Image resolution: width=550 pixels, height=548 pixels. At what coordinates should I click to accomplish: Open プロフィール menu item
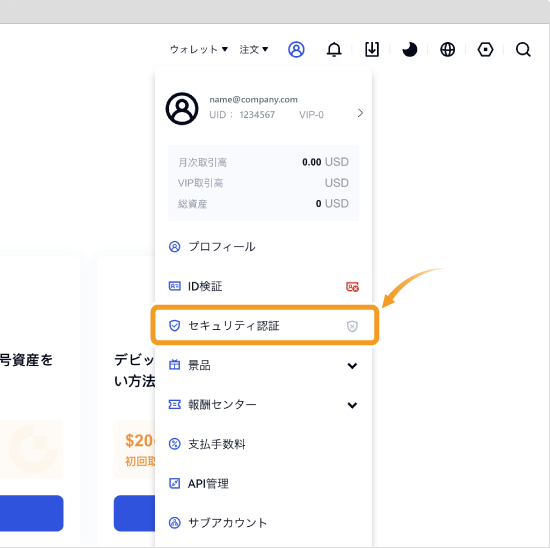coord(263,247)
